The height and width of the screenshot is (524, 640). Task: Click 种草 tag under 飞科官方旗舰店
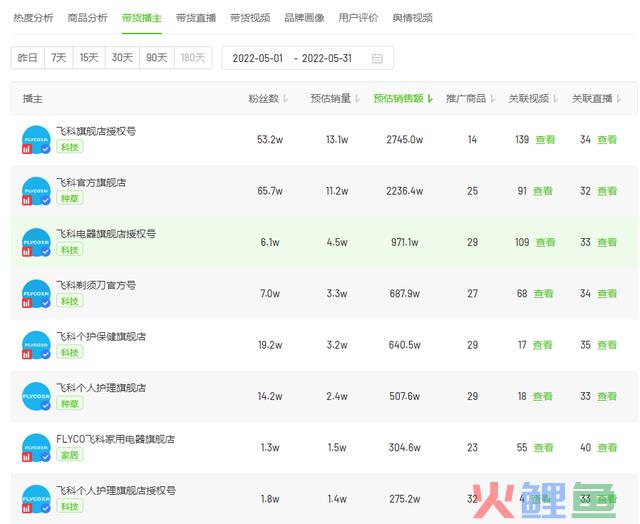[70, 198]
